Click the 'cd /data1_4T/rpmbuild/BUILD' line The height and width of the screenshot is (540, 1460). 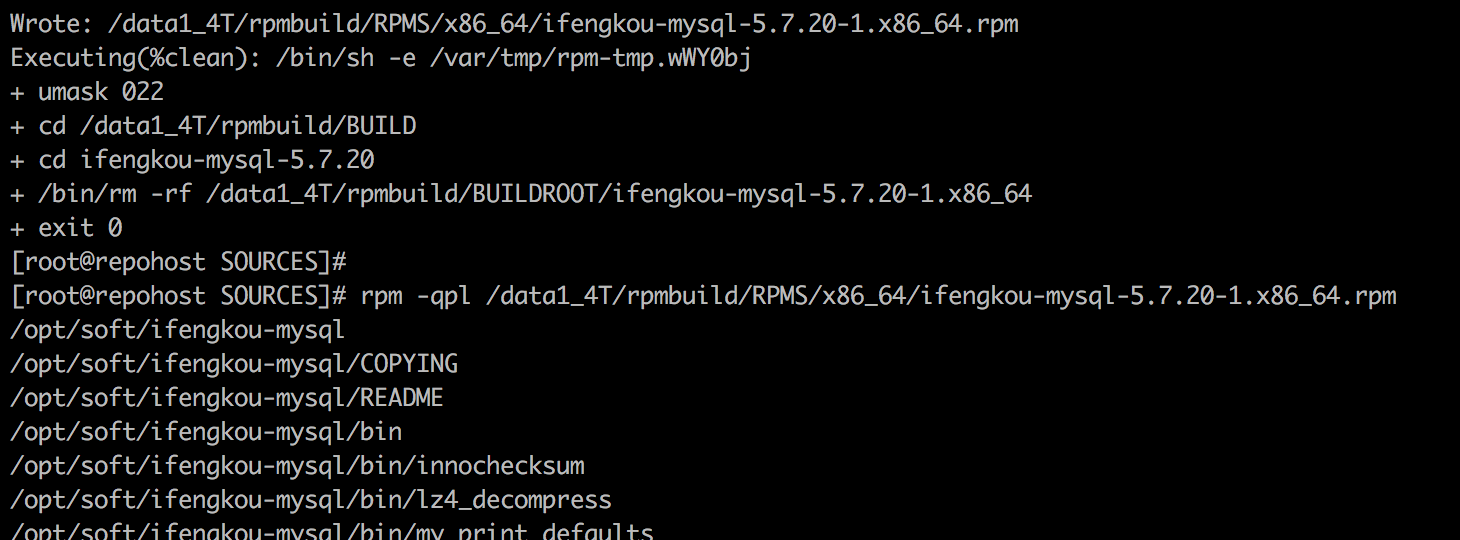[227, 126]
